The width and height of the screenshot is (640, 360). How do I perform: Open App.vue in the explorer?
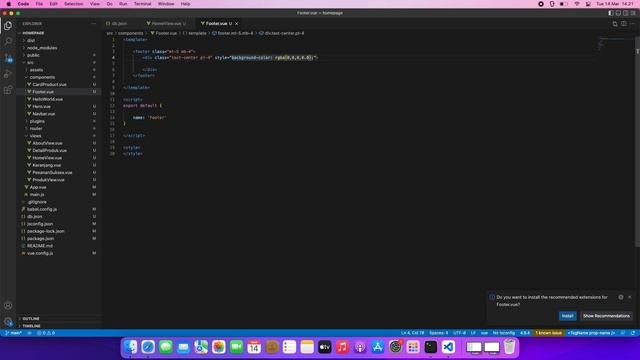pos(38,187)
